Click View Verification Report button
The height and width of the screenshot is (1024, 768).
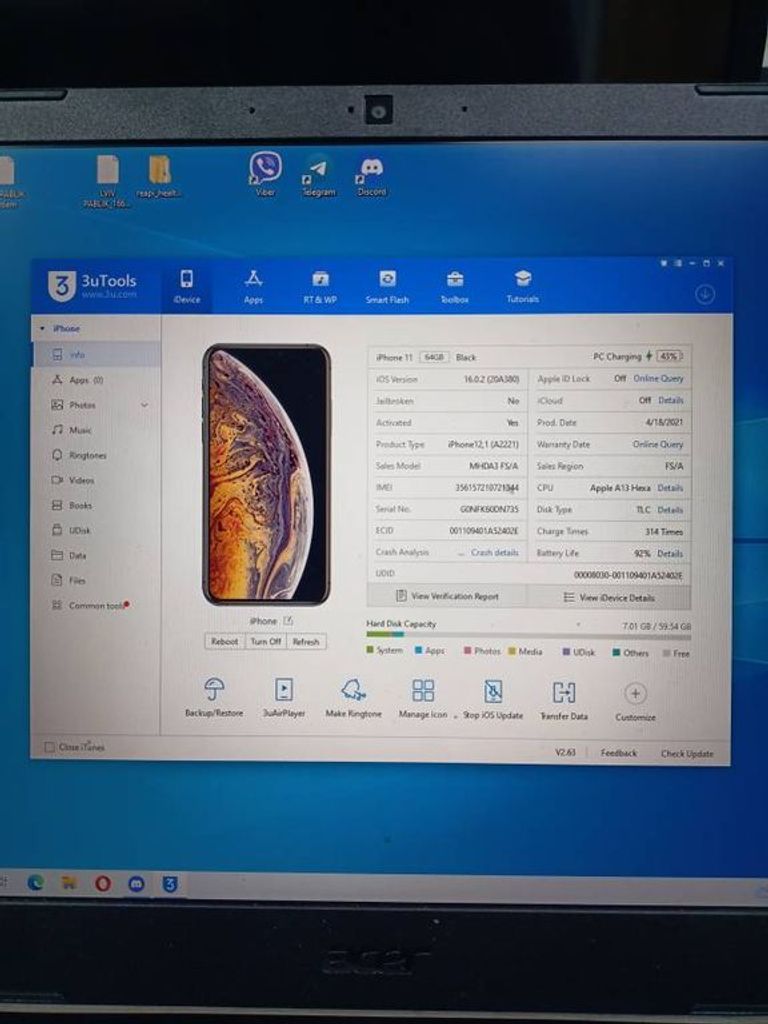447,596
